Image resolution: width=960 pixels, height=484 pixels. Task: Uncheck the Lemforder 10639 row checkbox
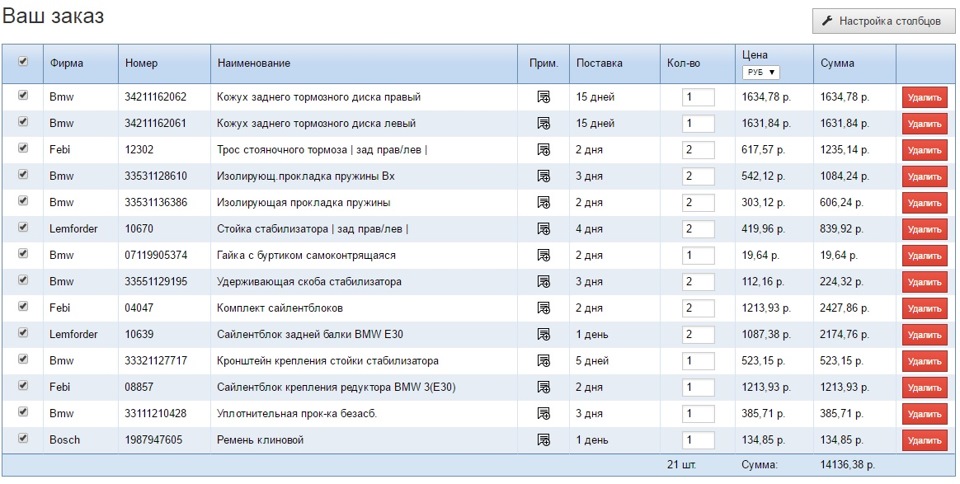pos(23,332)
